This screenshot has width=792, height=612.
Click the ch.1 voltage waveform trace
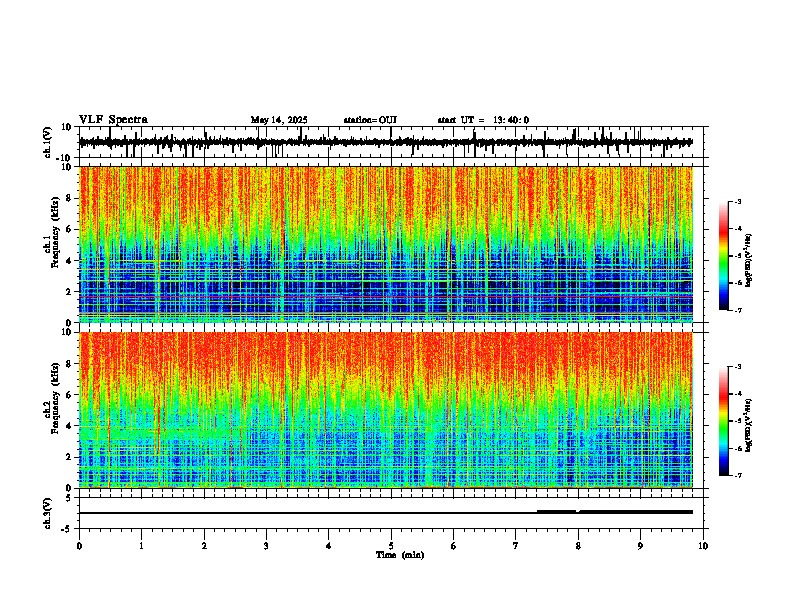(x=386, y=142)
